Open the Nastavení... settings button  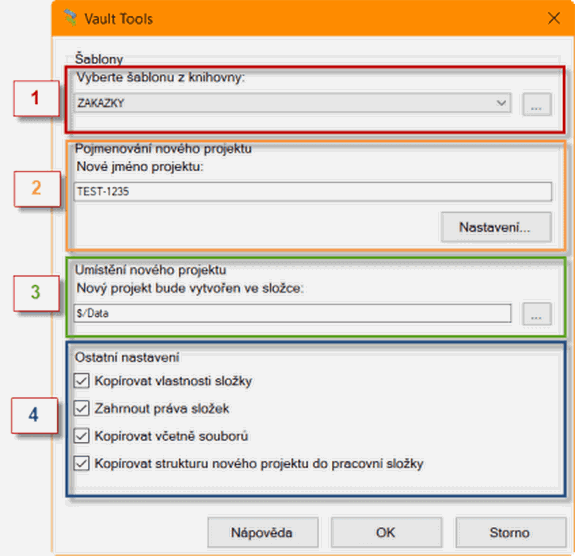pos(496,227)
